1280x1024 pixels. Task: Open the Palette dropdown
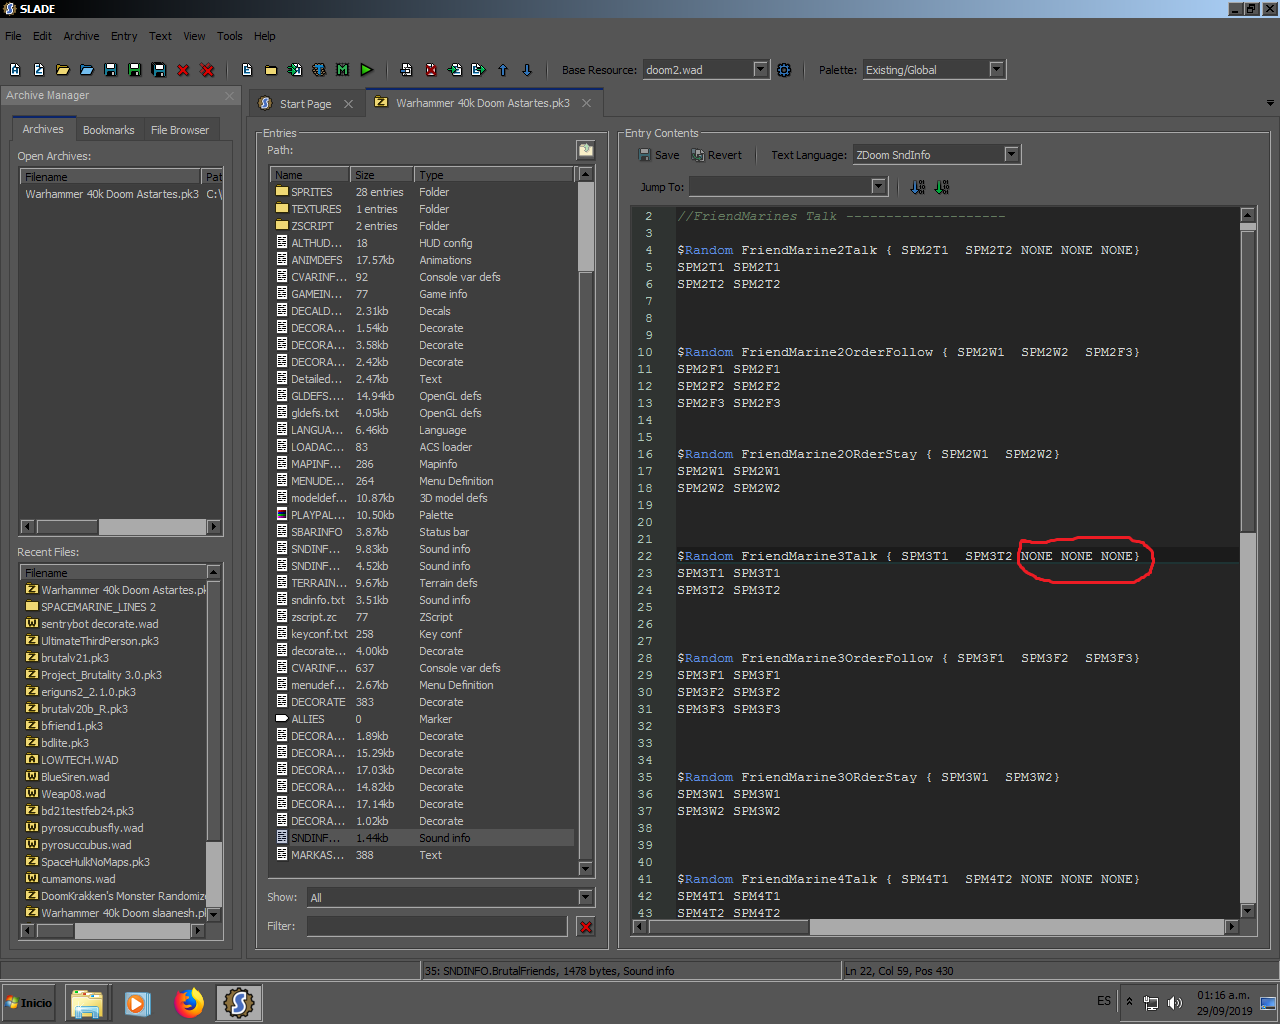coord(997,69)
